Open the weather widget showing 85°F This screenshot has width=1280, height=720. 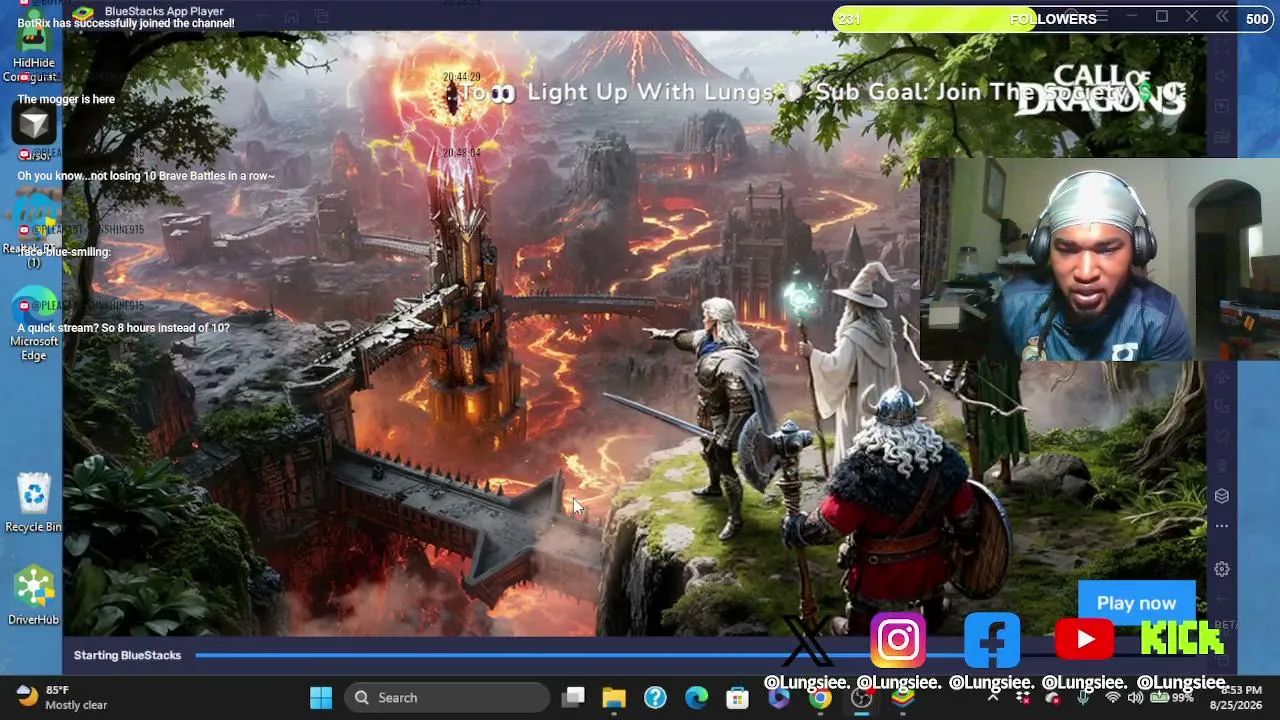click(x=62, y=697)
